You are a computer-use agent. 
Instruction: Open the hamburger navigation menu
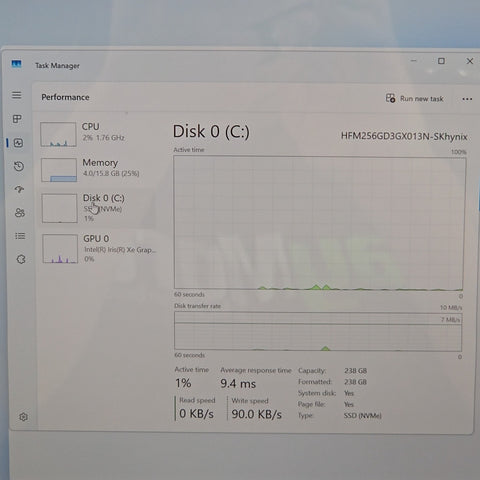17,95
